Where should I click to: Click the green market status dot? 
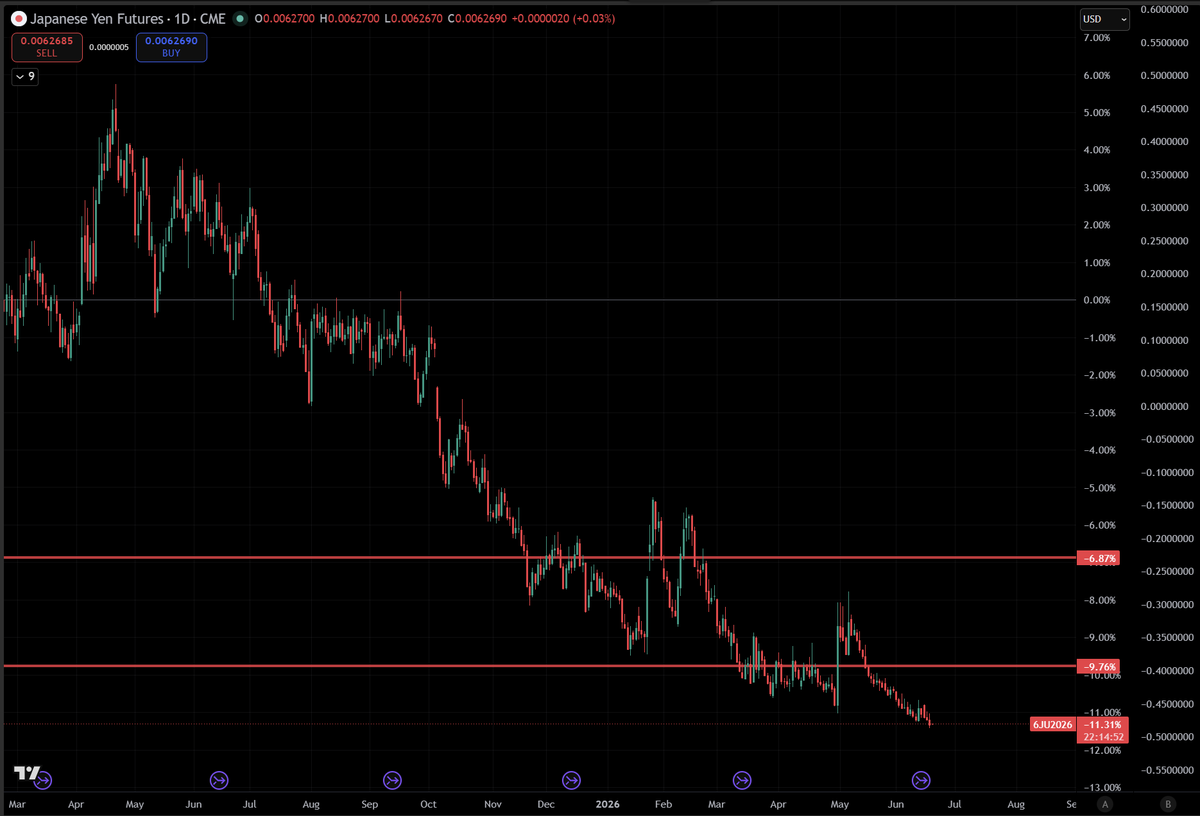click(241, 18)
